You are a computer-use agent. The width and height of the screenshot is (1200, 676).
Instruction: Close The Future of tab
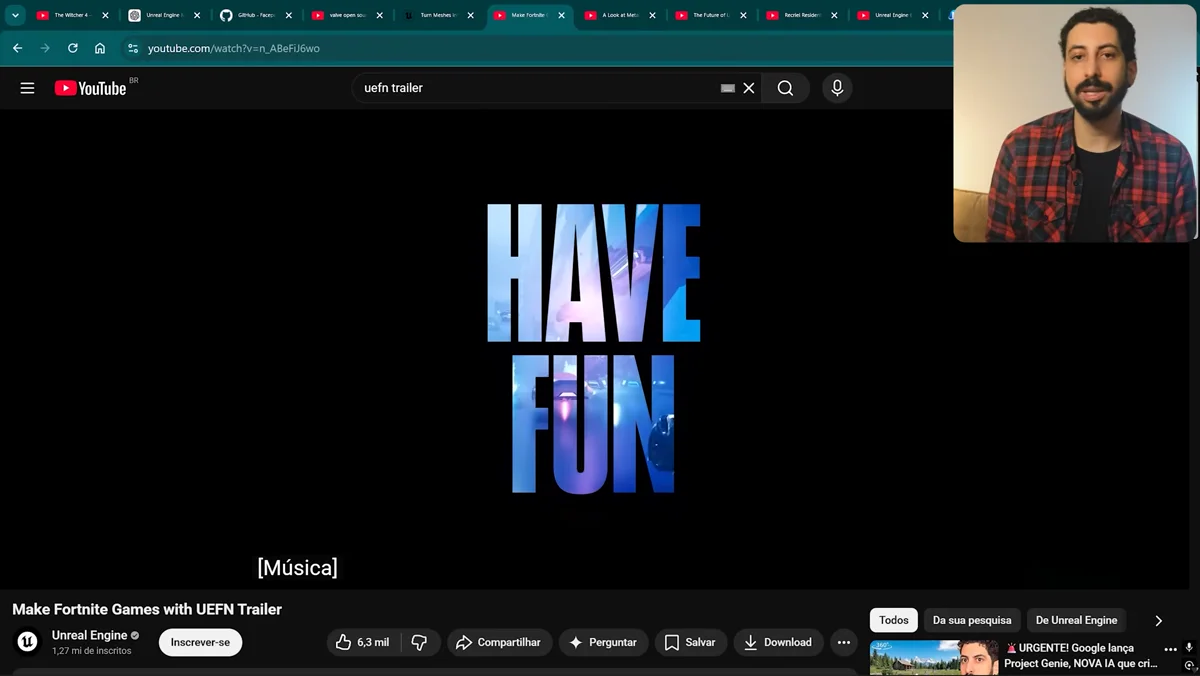click(x=744, y=15)
